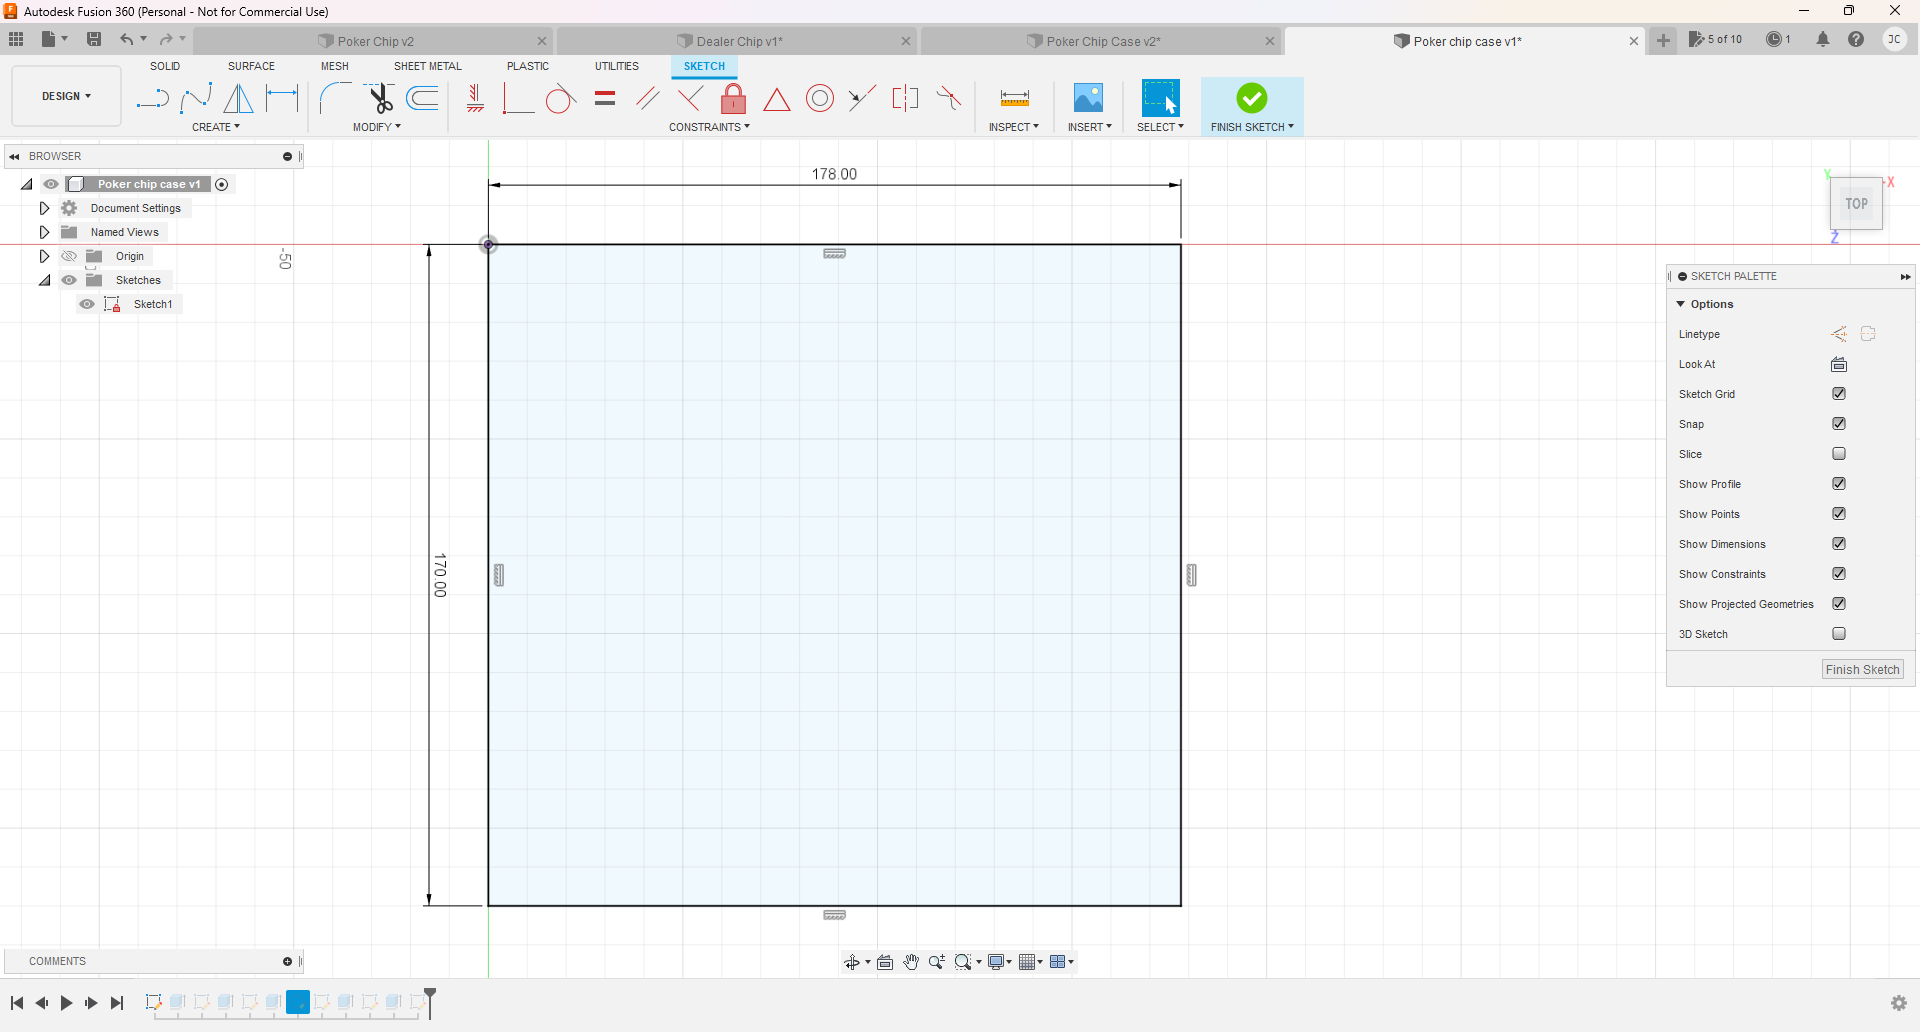Screen dimensions: 1920x1032
Task: Open the Design workspace dropdown
Action: pyautogui.click(x=66, y=96)
